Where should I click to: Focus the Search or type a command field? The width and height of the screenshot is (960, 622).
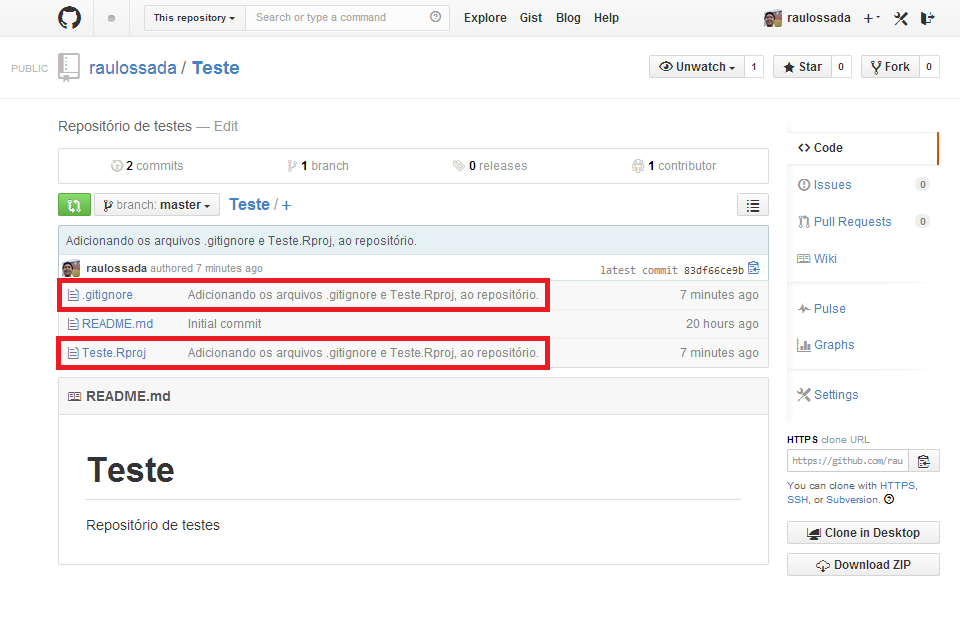point(347,18)
